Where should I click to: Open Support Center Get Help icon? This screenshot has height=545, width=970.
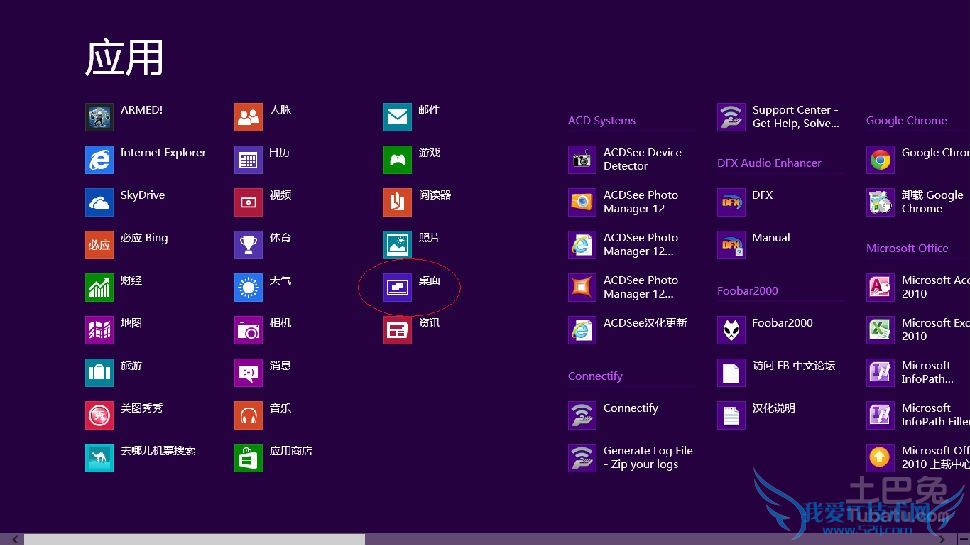pyautogui.click(x=731, y=117)
